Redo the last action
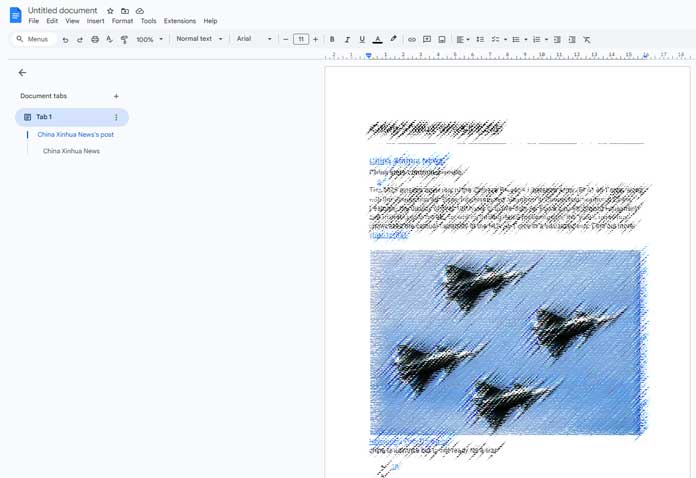 tap(80, 40)
